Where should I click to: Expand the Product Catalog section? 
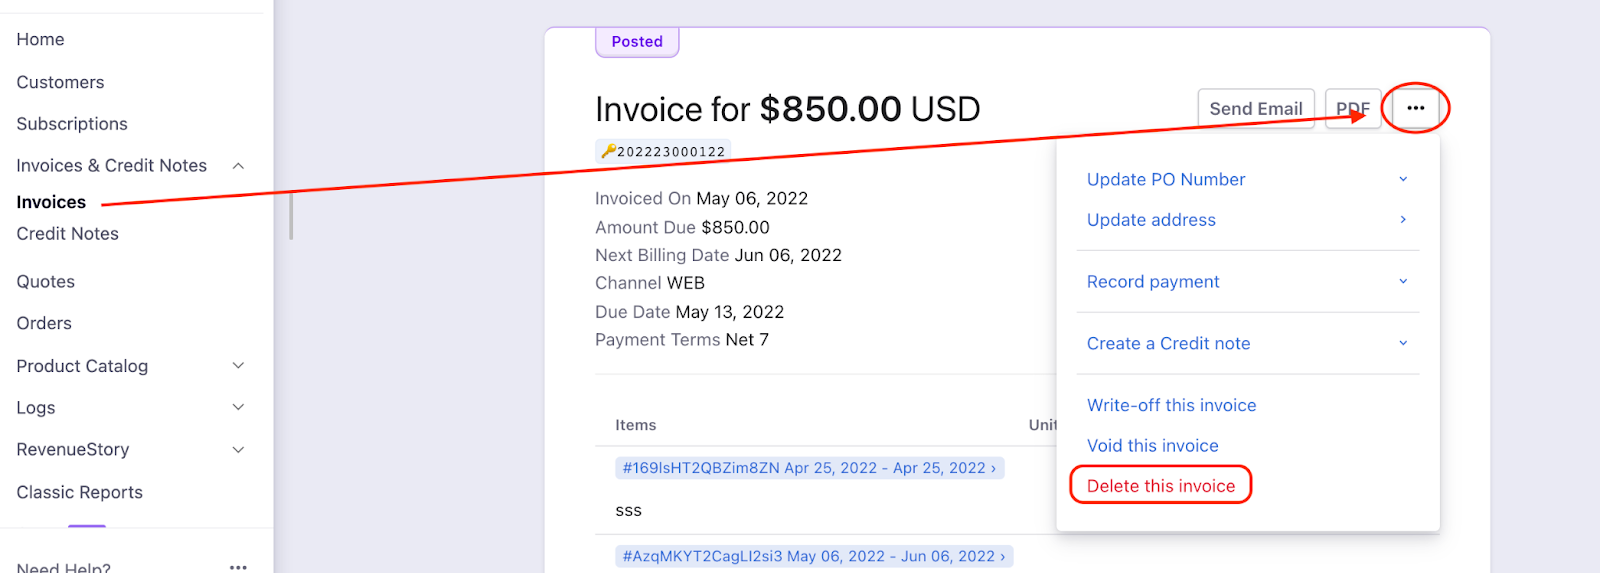[x=238, y=366]
